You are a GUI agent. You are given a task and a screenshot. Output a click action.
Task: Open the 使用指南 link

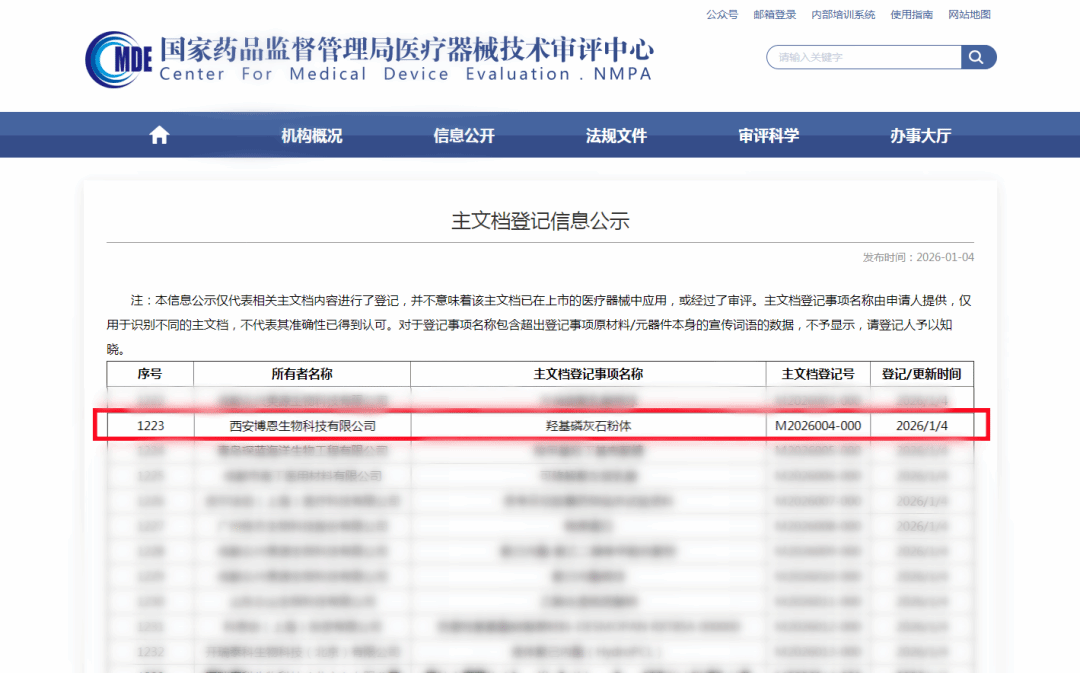911,15
